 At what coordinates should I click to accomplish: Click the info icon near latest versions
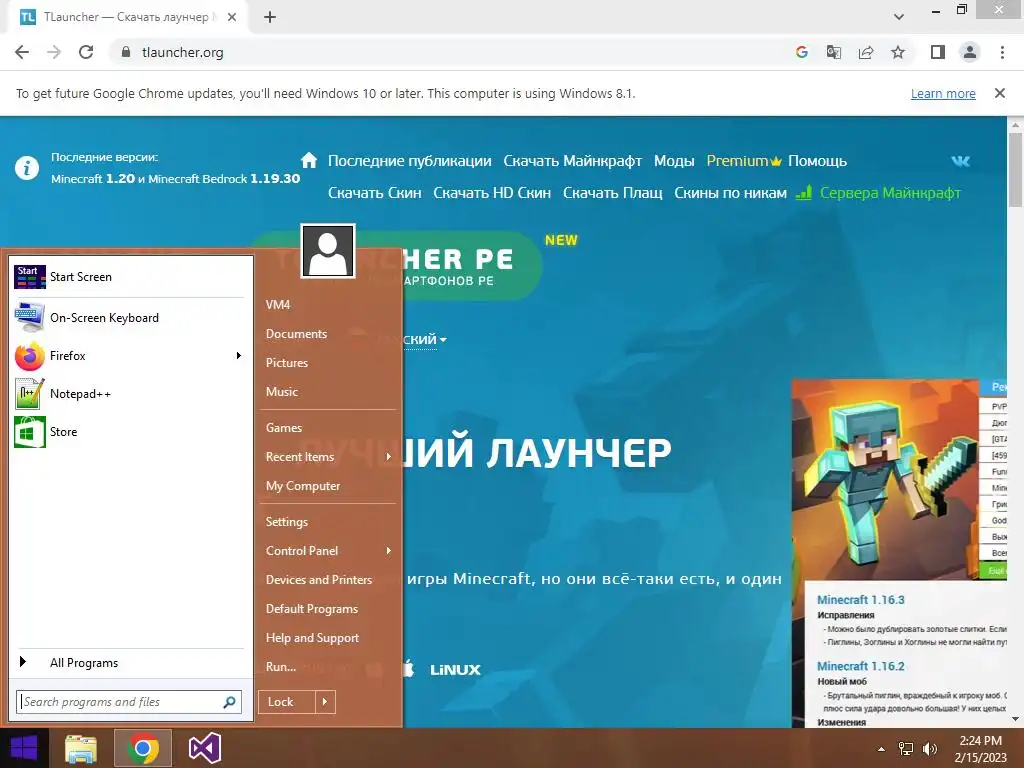[27, 168]
